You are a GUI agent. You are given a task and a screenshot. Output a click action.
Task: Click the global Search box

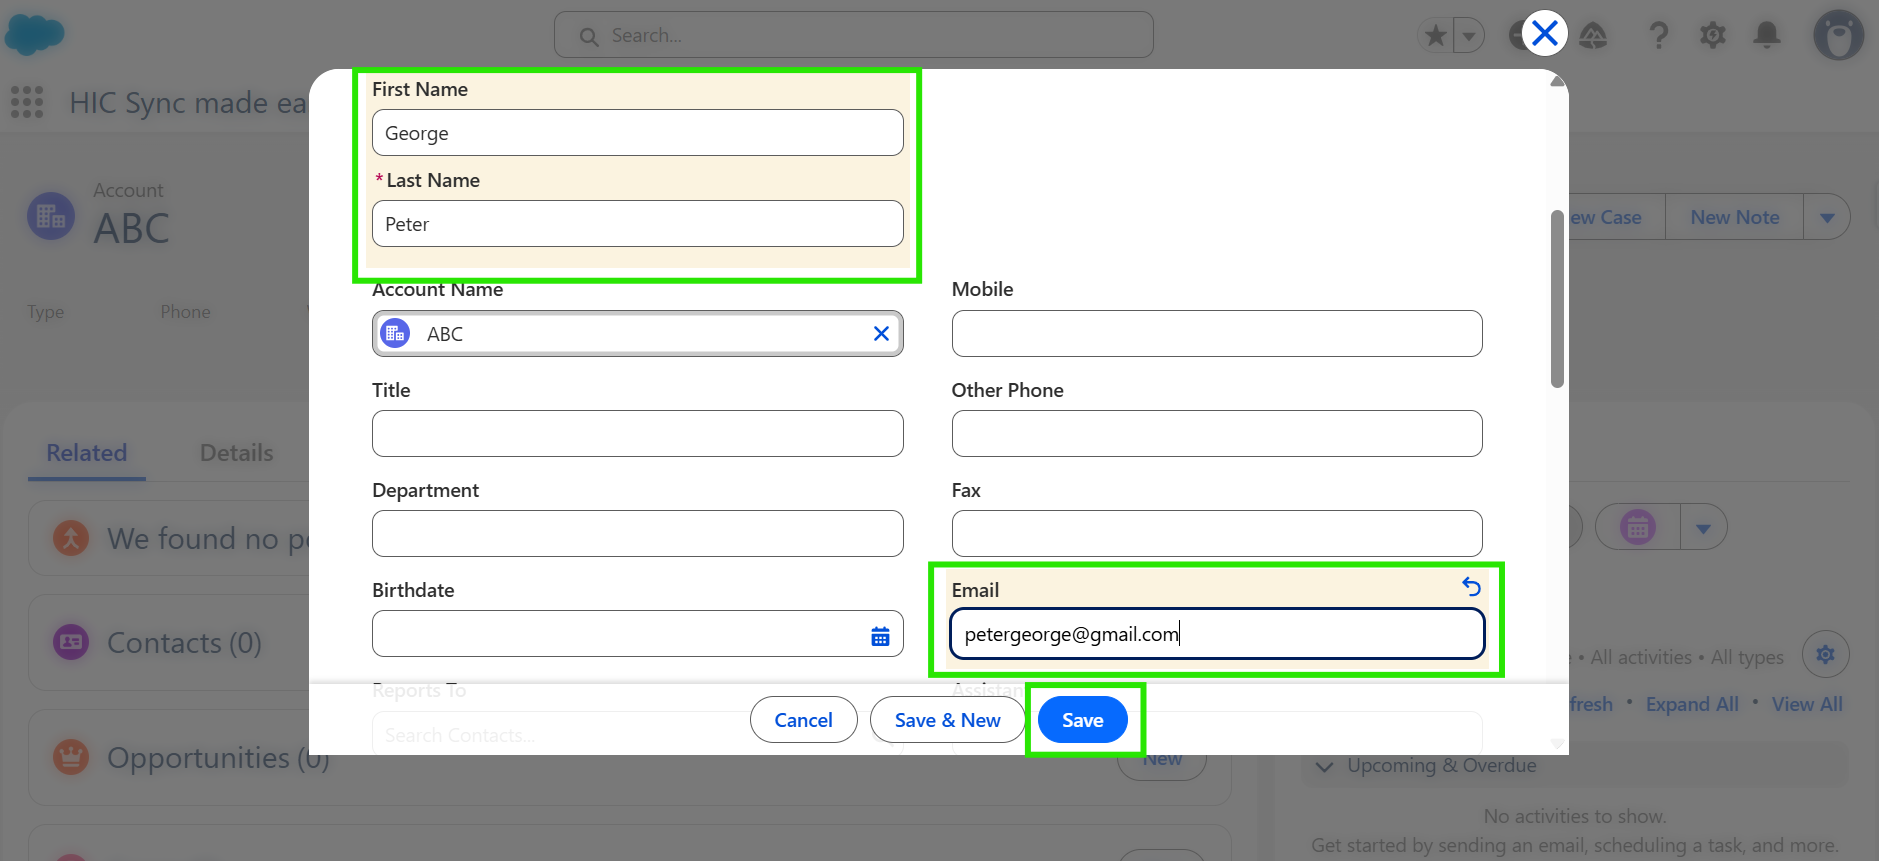[x=853, y=35]
